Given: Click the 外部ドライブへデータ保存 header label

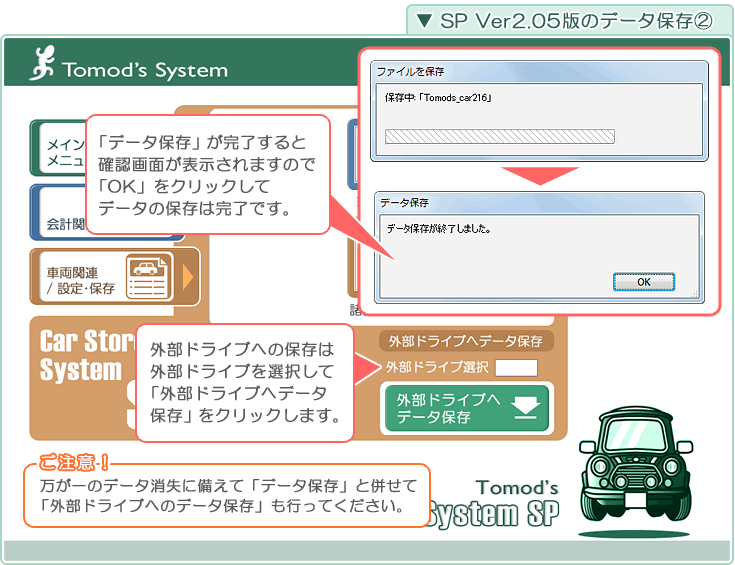Looking at the screenshot, I should (x=466, y=341).
